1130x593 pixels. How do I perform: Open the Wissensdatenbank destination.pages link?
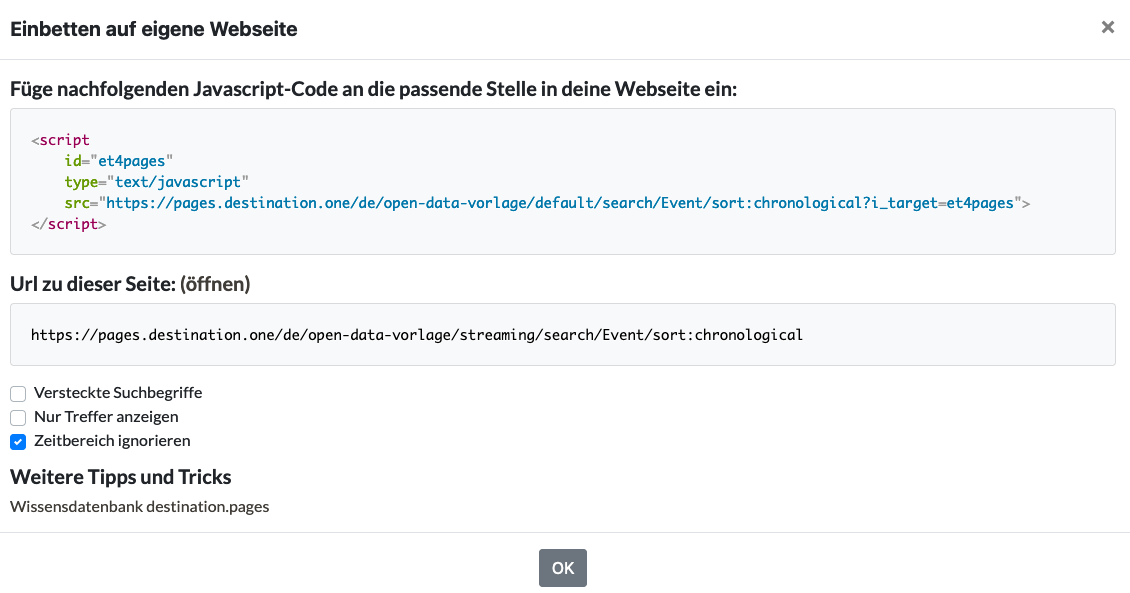[x=140, y=507]
